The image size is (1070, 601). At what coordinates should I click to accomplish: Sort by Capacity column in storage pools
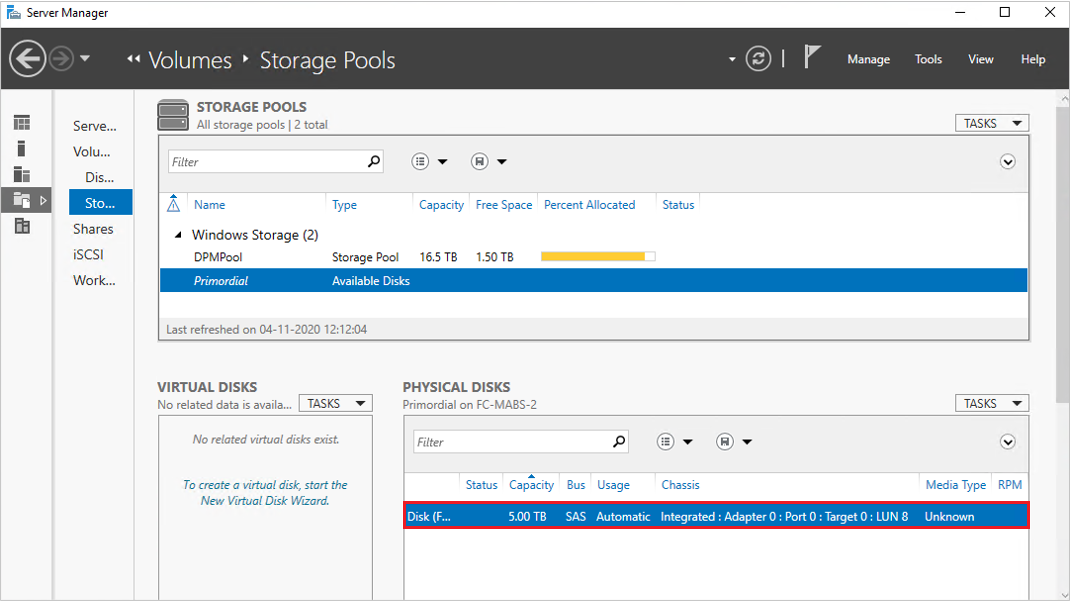[441, 205]
